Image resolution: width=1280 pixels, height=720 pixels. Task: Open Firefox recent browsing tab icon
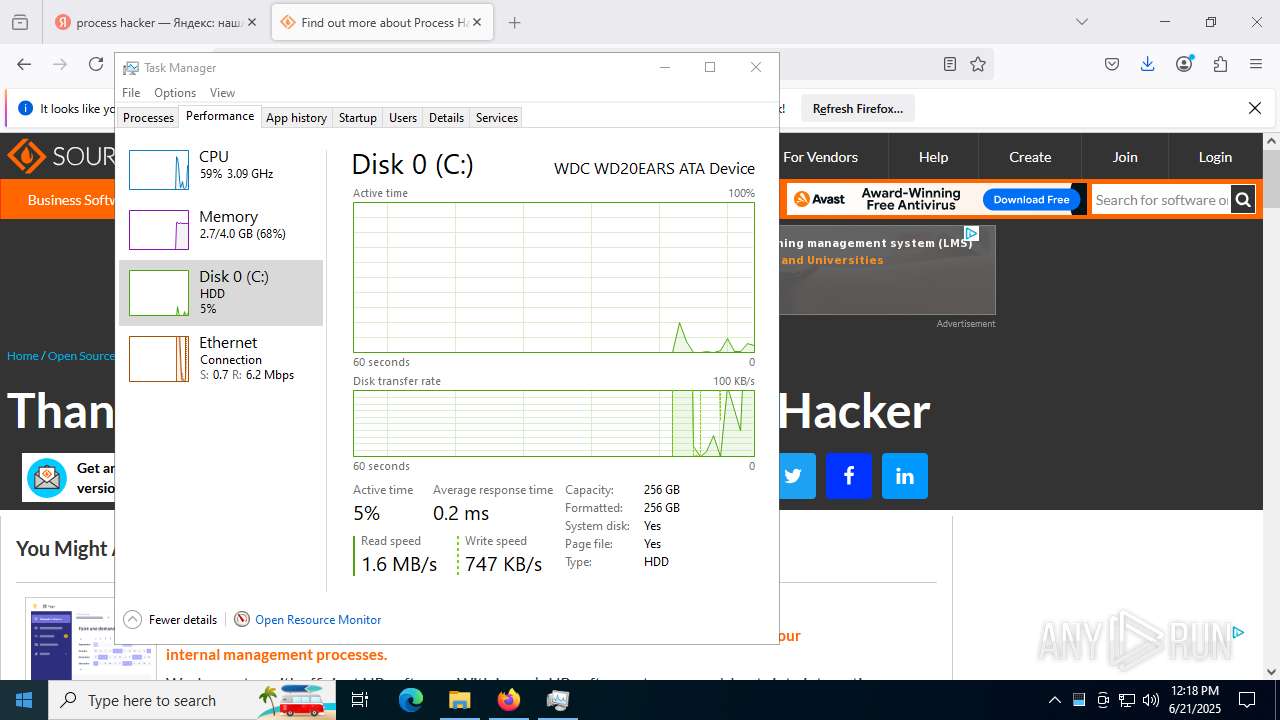pyautogui.click(x=20, y=22)
